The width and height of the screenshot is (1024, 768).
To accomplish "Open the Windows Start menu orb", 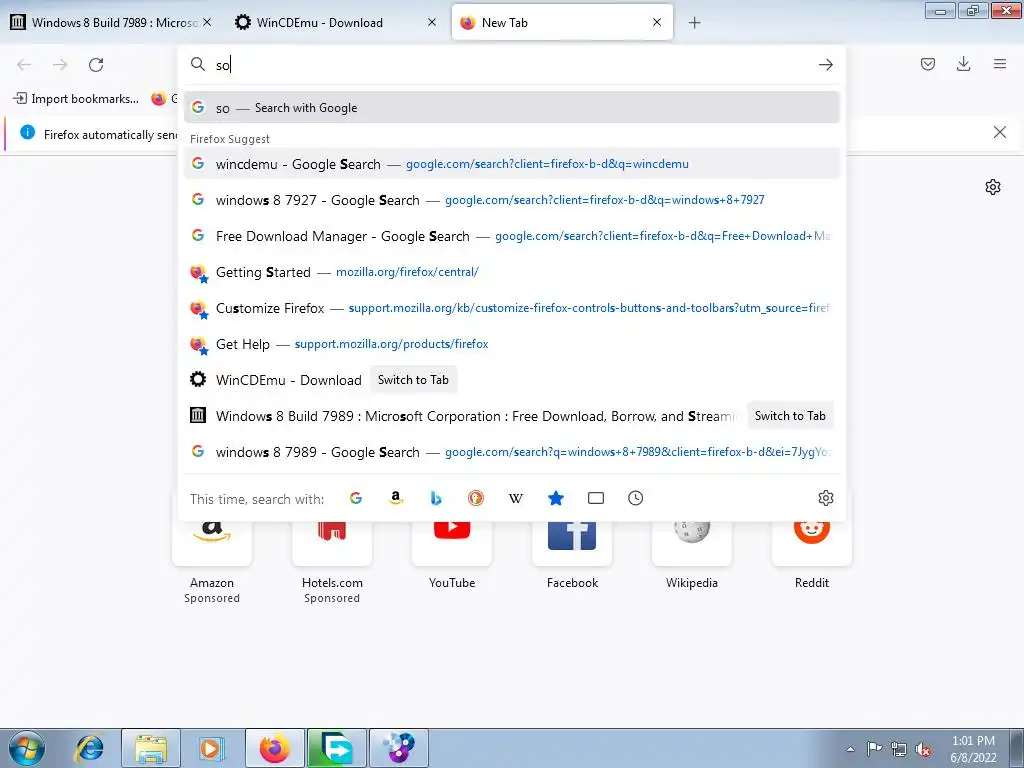I will [x=26, y=748].
